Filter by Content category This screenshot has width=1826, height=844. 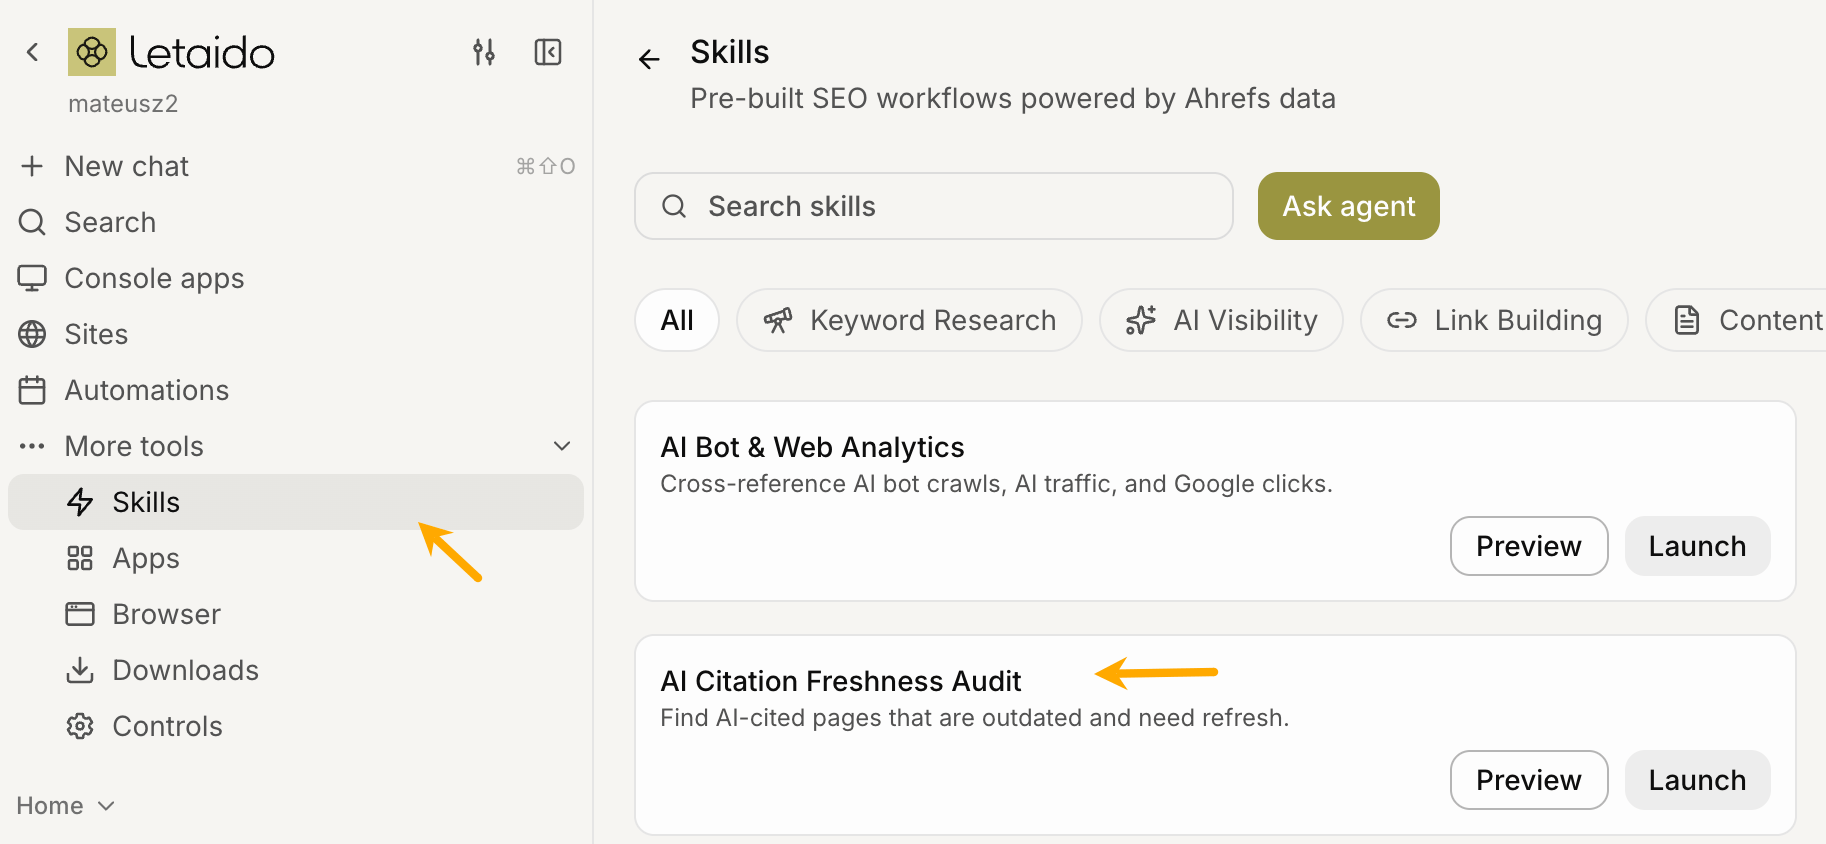[1736, 320]
